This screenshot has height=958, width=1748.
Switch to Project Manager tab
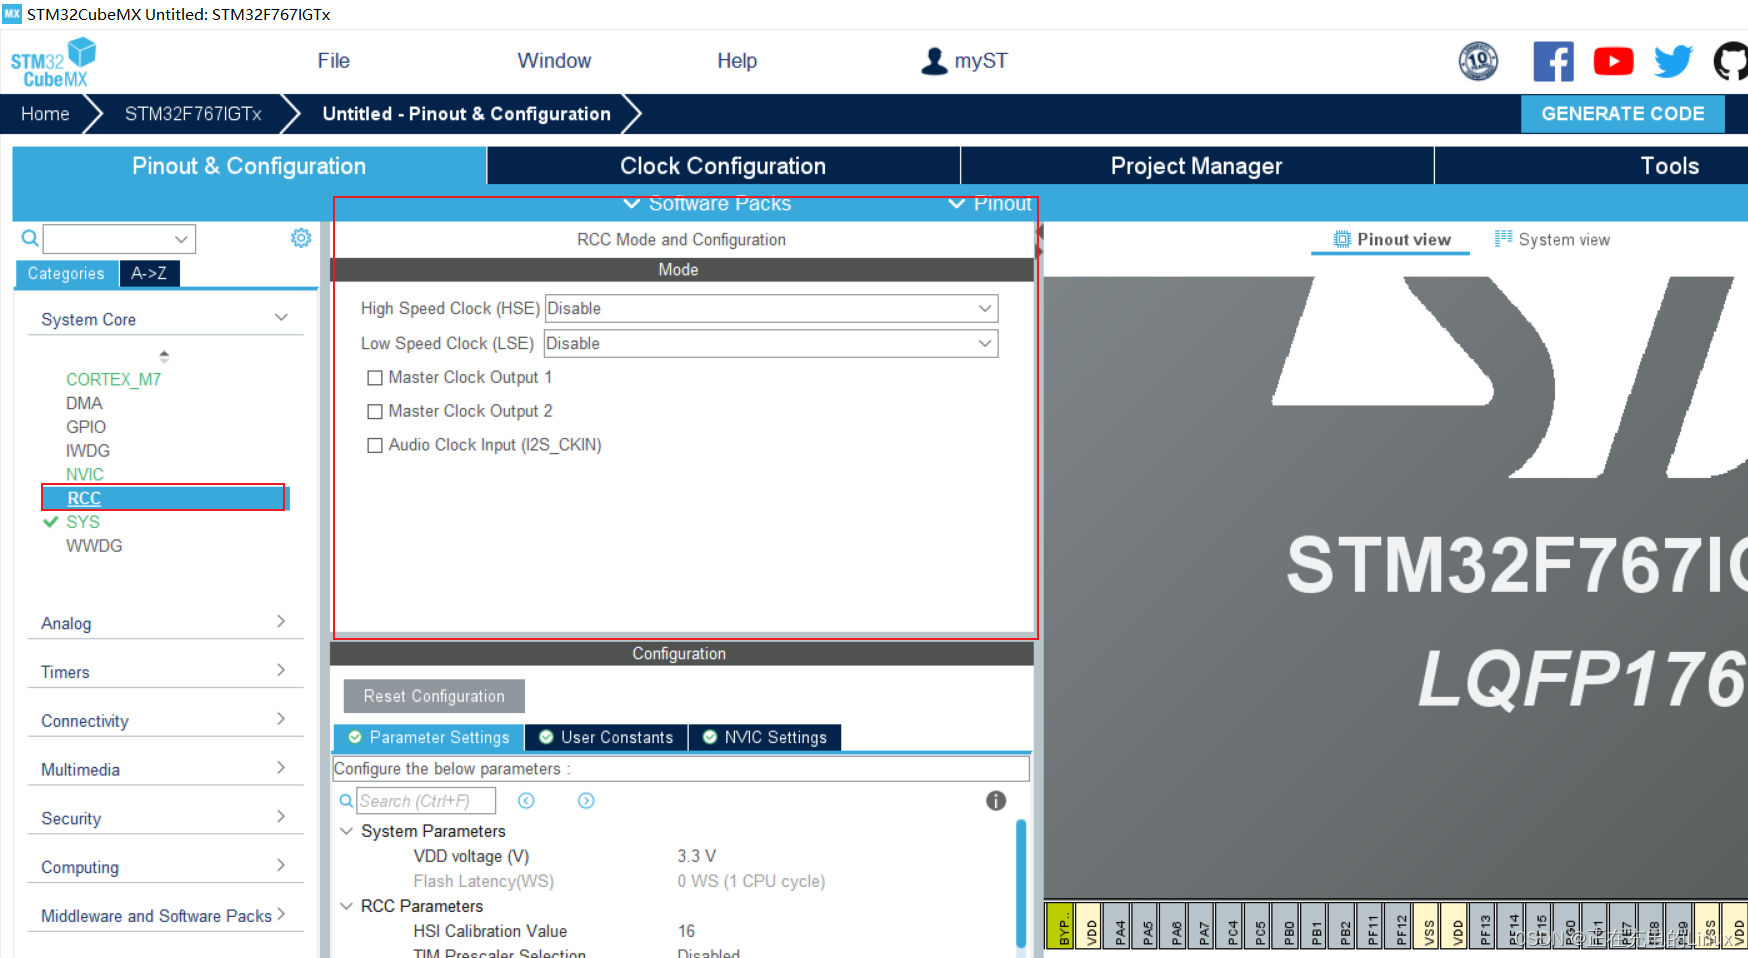click(x=1196, y=166)
